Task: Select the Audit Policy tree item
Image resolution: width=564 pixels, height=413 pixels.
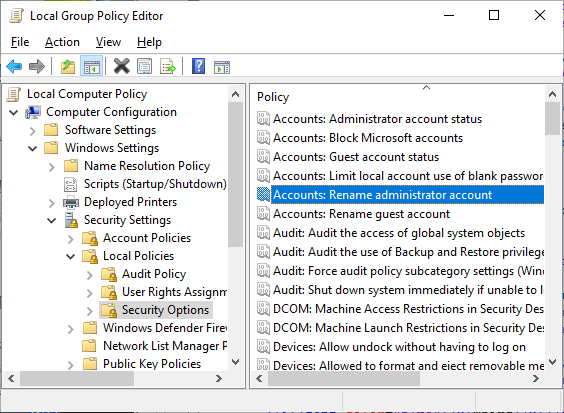Action: (x=154, y=274)
